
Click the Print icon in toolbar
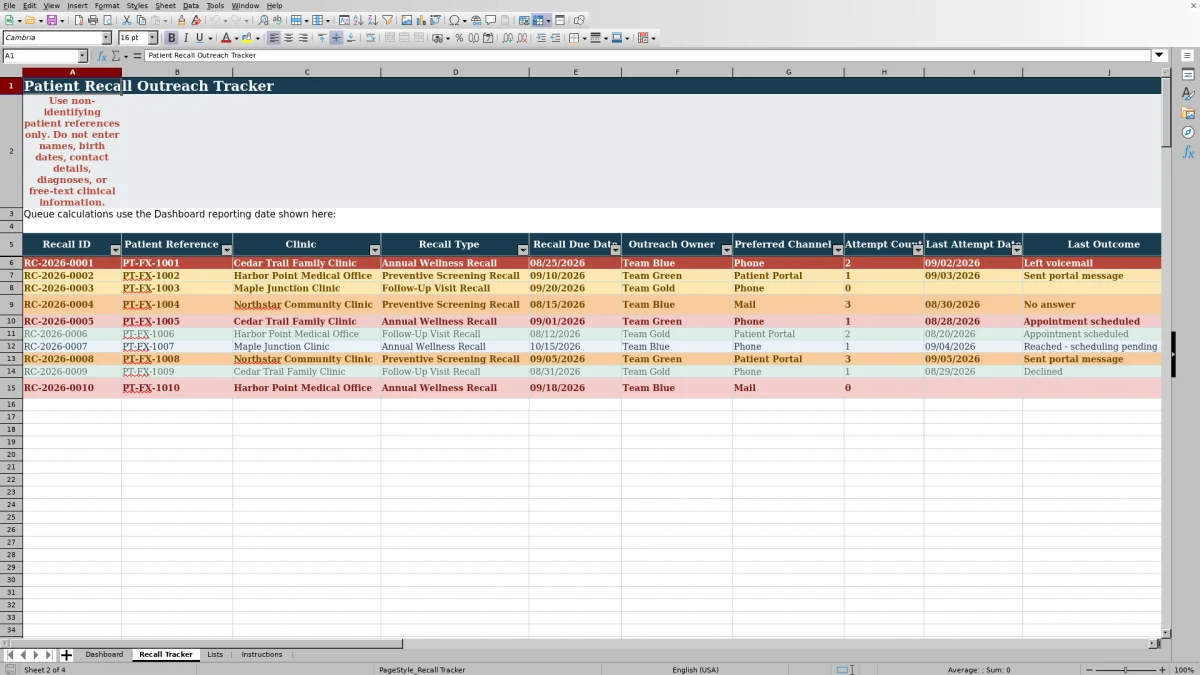(93, 20)
